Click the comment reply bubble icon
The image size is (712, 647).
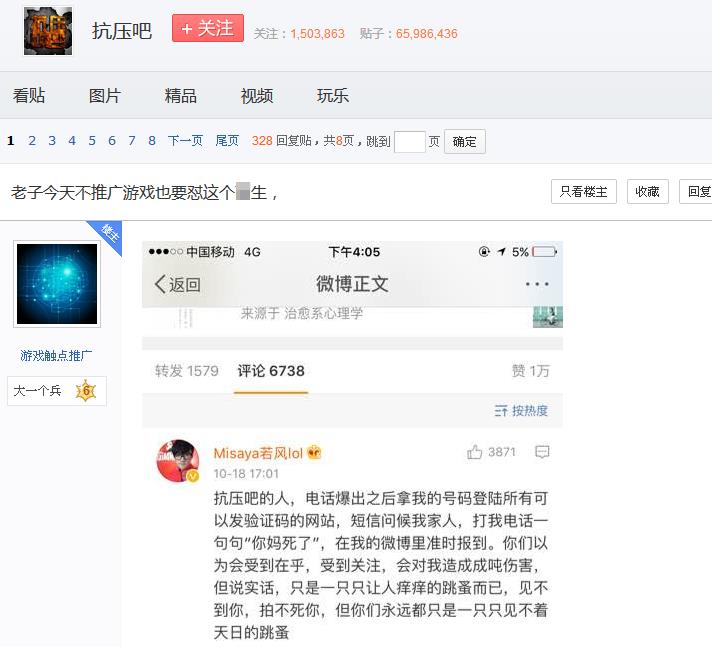point(542,452)
